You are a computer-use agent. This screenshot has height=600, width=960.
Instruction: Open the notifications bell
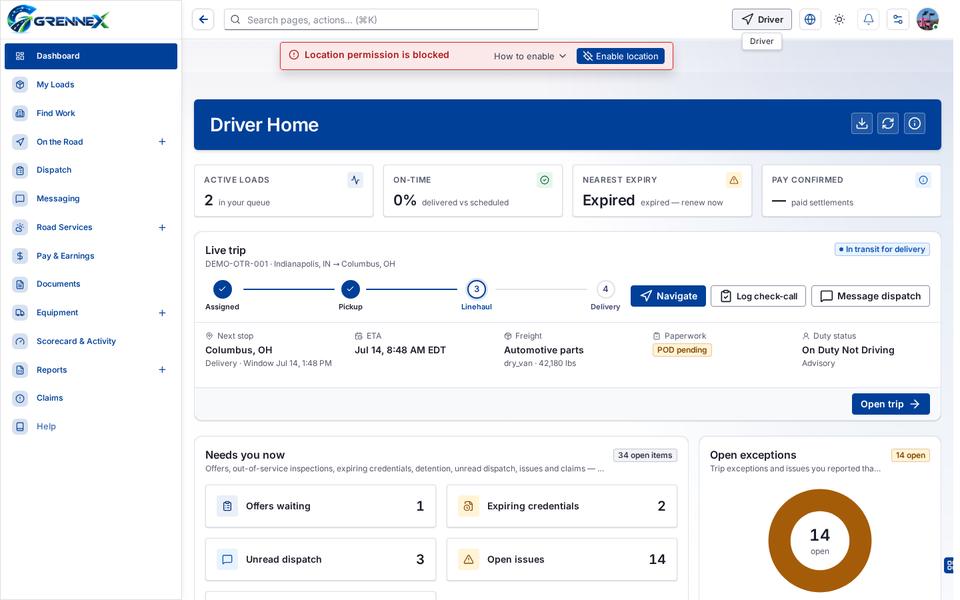868,20
